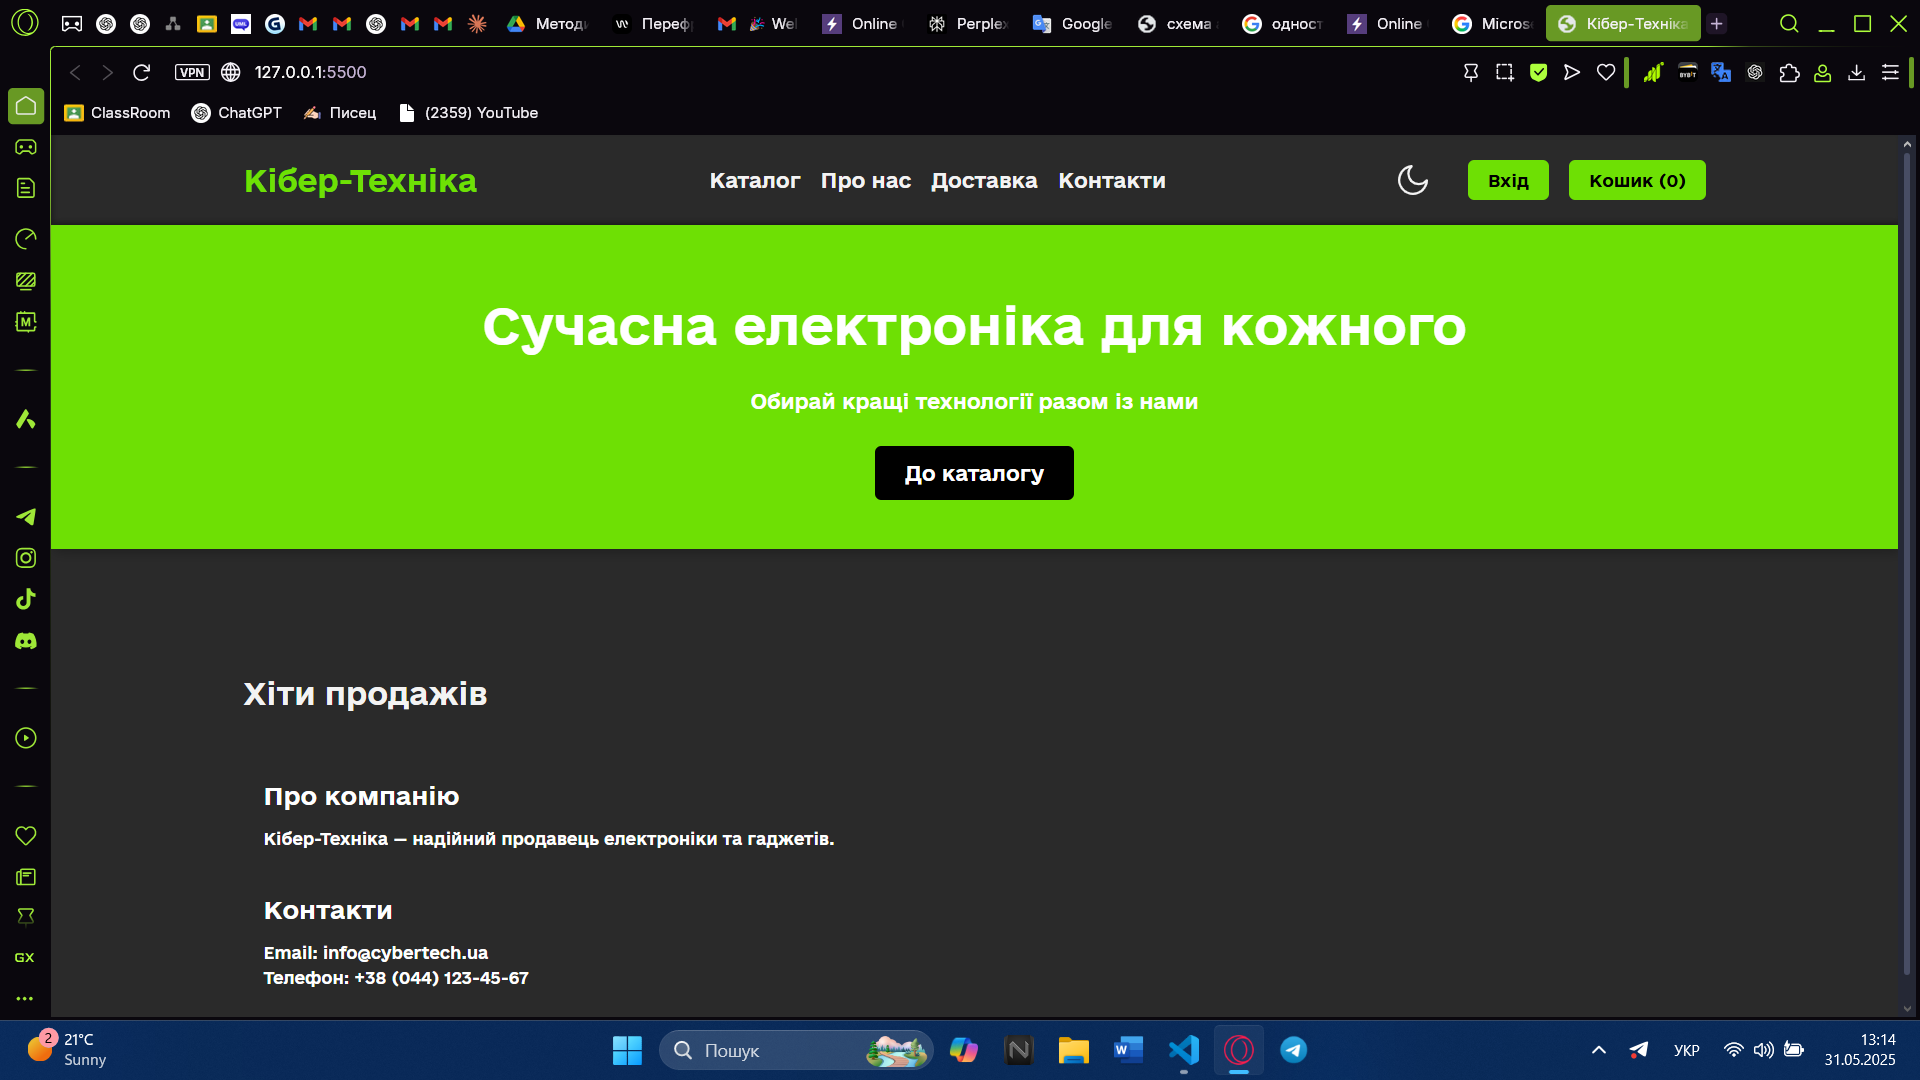Open Instagram in the Opera sidebar
1920x1080 pixels.
point(26,558)
